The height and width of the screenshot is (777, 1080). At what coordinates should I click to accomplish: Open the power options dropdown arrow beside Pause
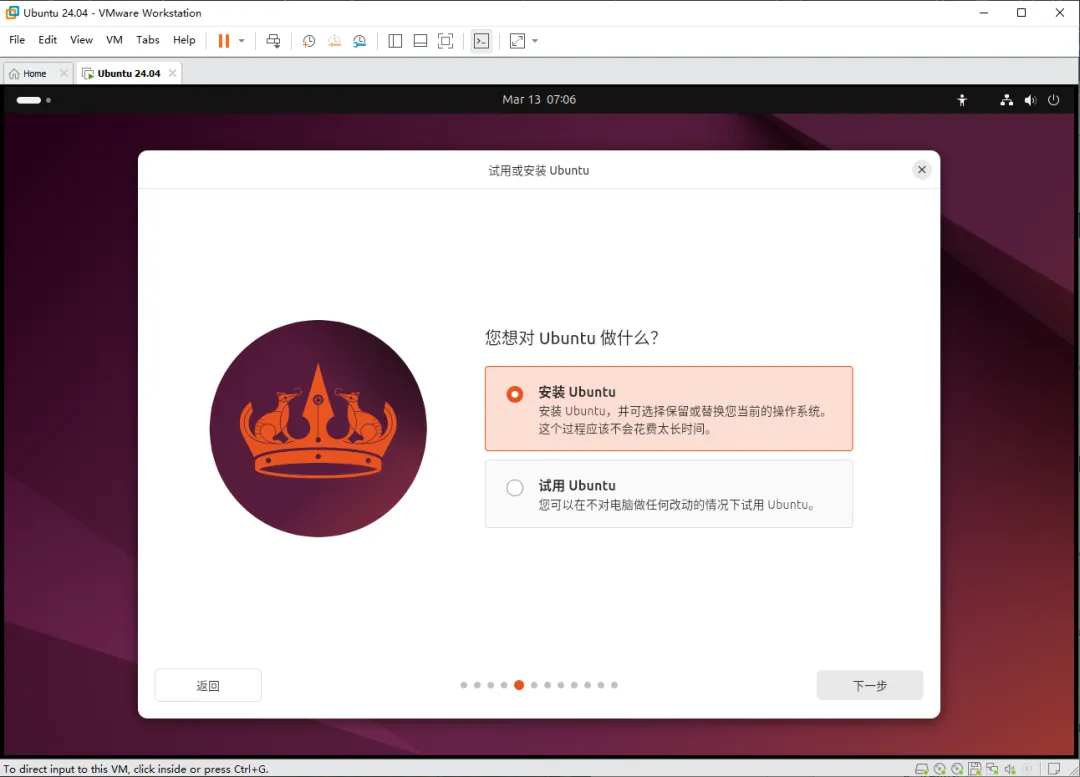pos(242,41)
